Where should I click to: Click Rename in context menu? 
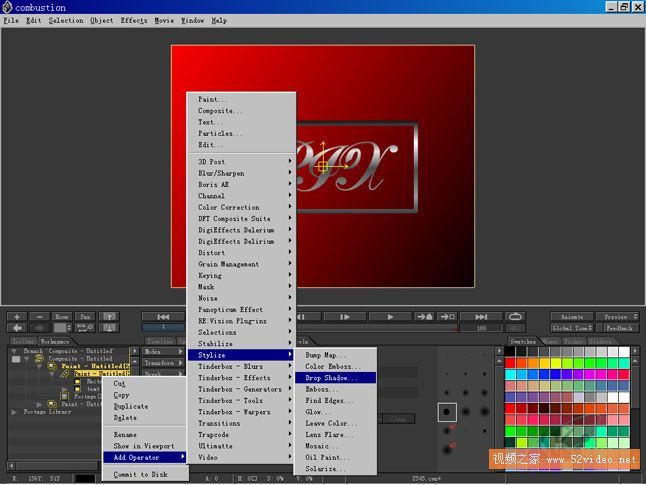pos(144,434)
